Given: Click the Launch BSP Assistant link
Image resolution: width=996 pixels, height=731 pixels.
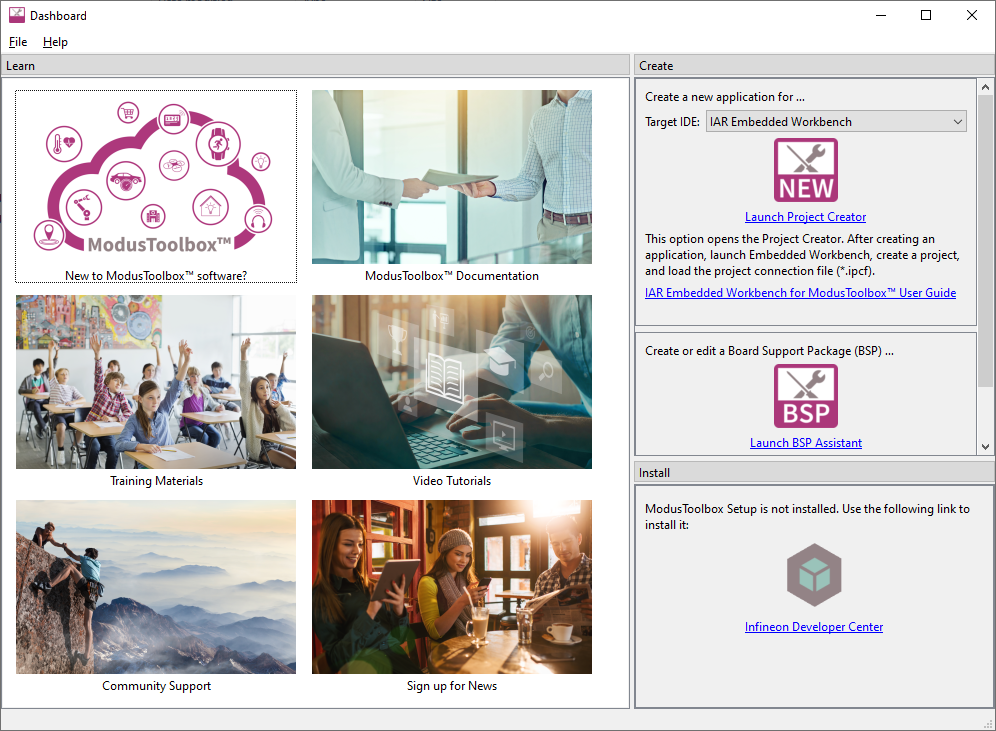Looking at the screenshot, I should click(x=805, y=443).
